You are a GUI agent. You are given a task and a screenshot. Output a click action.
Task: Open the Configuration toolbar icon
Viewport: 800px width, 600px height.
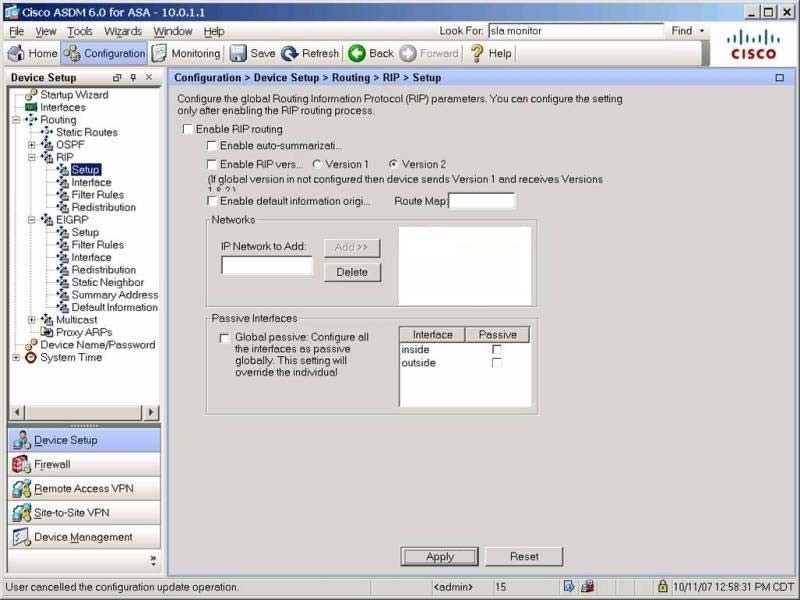pos(72,53)
